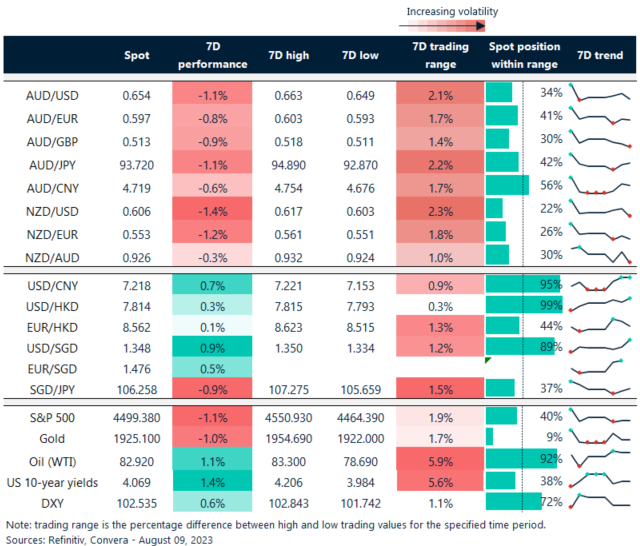Click the AUD/JPY row label
The width and height of the screenshot is (640, 546).
(54, 161)
